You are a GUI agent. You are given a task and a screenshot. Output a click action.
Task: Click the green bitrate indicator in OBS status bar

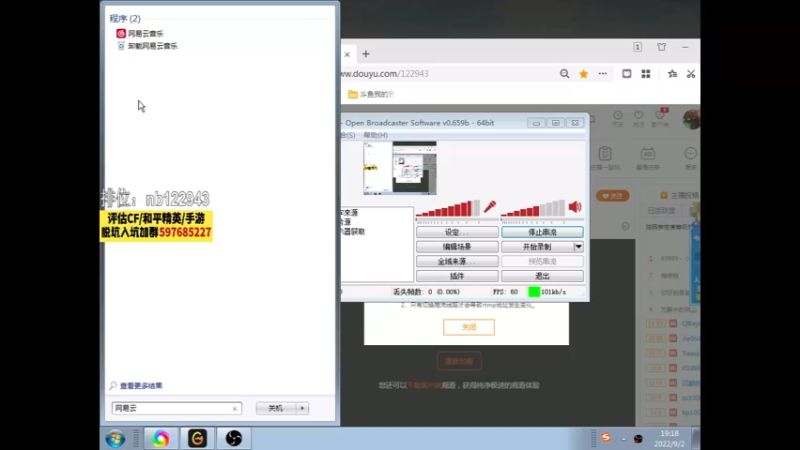(x=534, y=292)
